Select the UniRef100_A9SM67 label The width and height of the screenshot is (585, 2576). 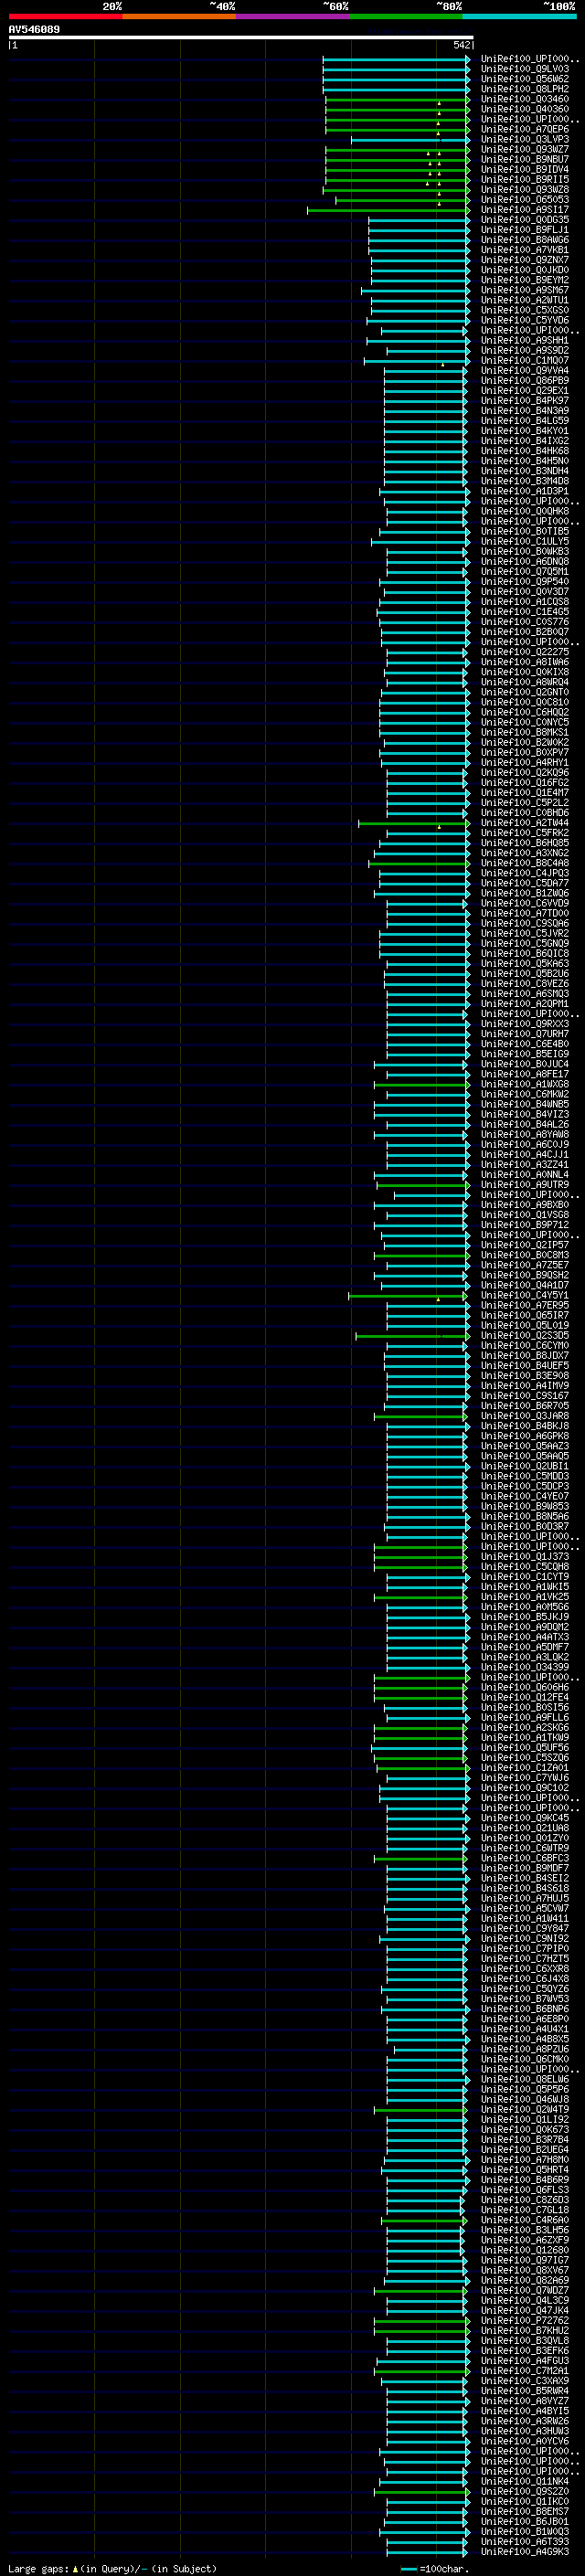pyautogui.click(x=524, y=290)
